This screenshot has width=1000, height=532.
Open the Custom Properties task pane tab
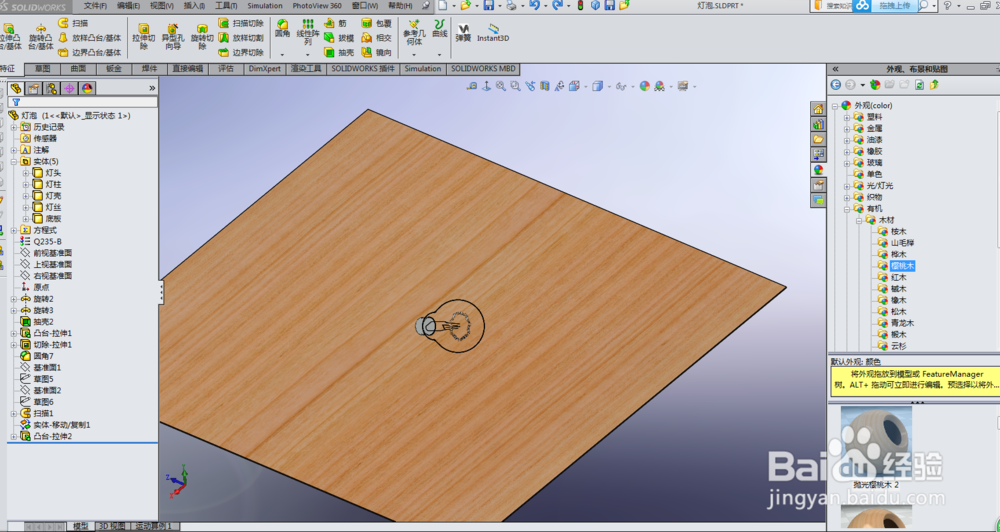point(818,185)
